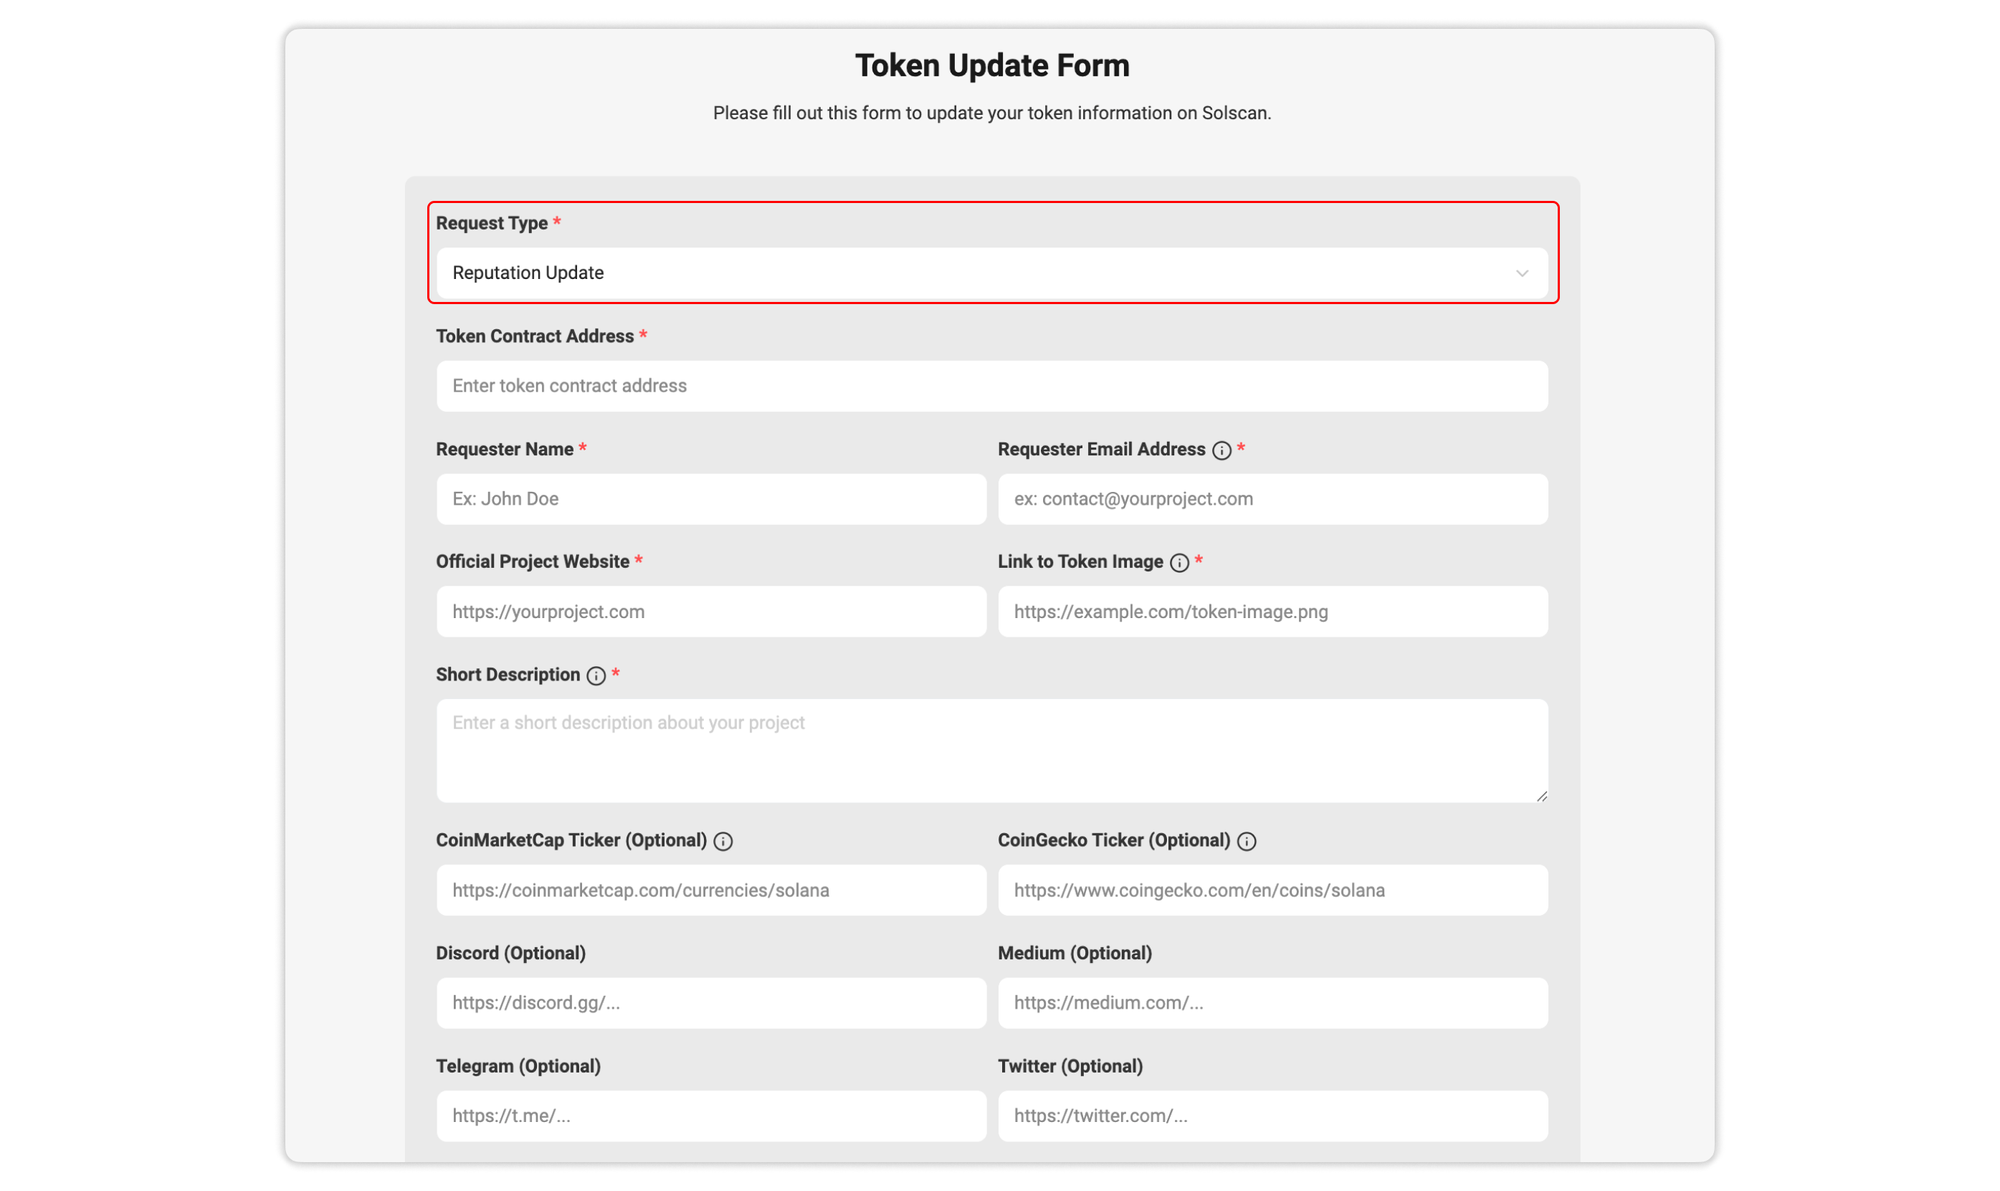The height and width of the screenshot is (1191, 2000).
Task: Click inside the Short Description textarea
Action: (991, 750)
